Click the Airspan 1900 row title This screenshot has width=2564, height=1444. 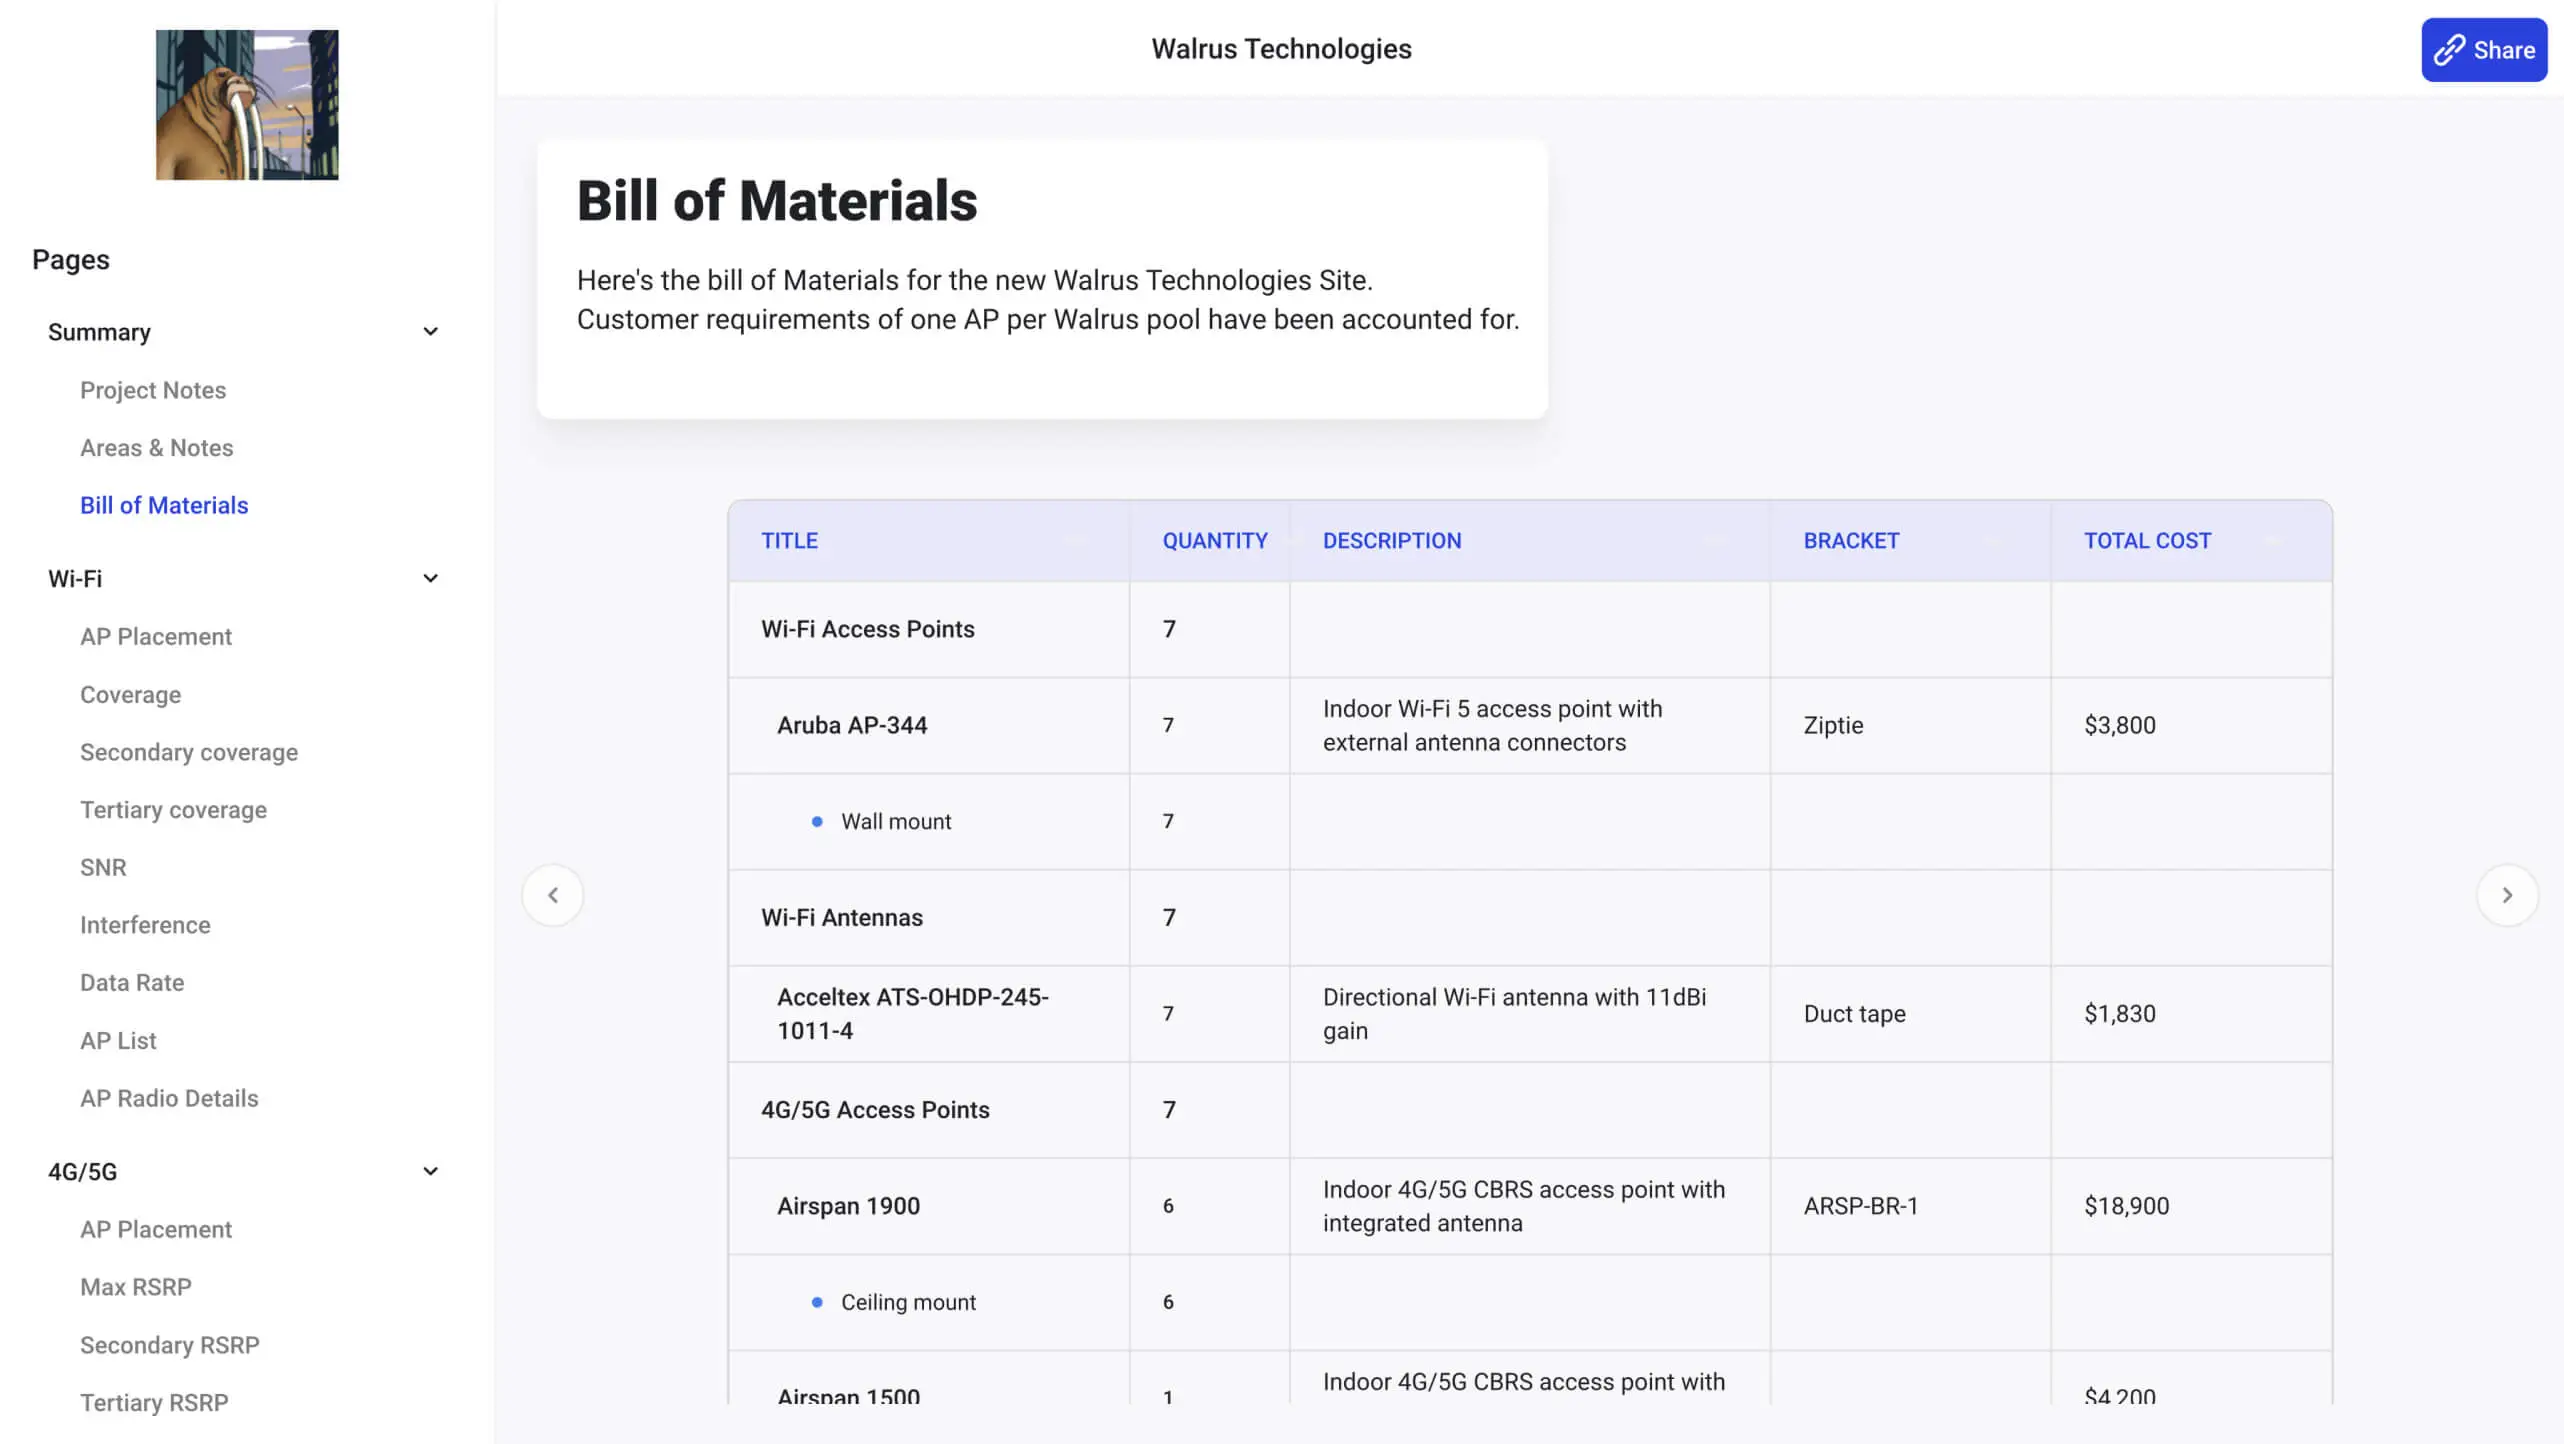(x=848, y=1206)
